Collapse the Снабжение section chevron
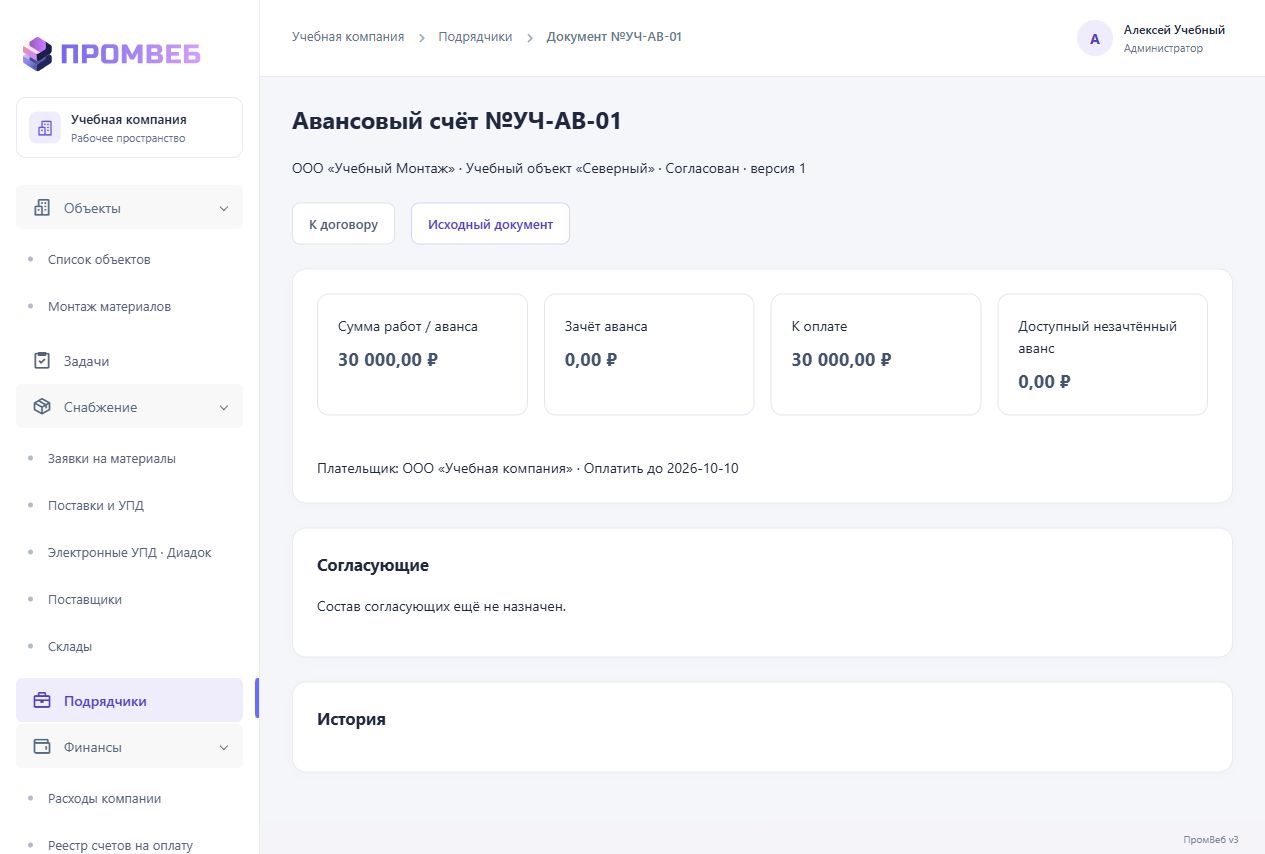 pos(224,407)
